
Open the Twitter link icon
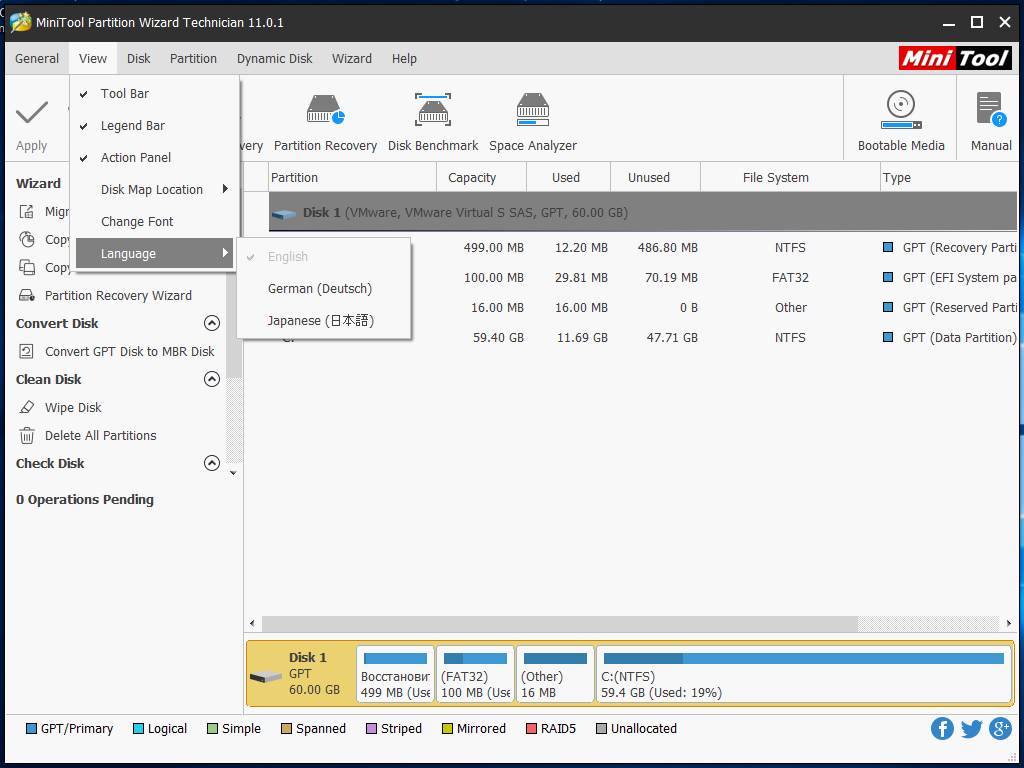point(971,728)
